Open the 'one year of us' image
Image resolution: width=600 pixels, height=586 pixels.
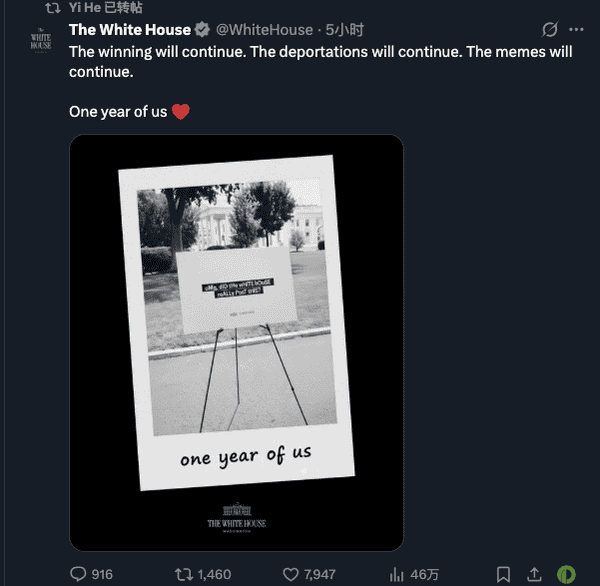[x=236, y=342]
